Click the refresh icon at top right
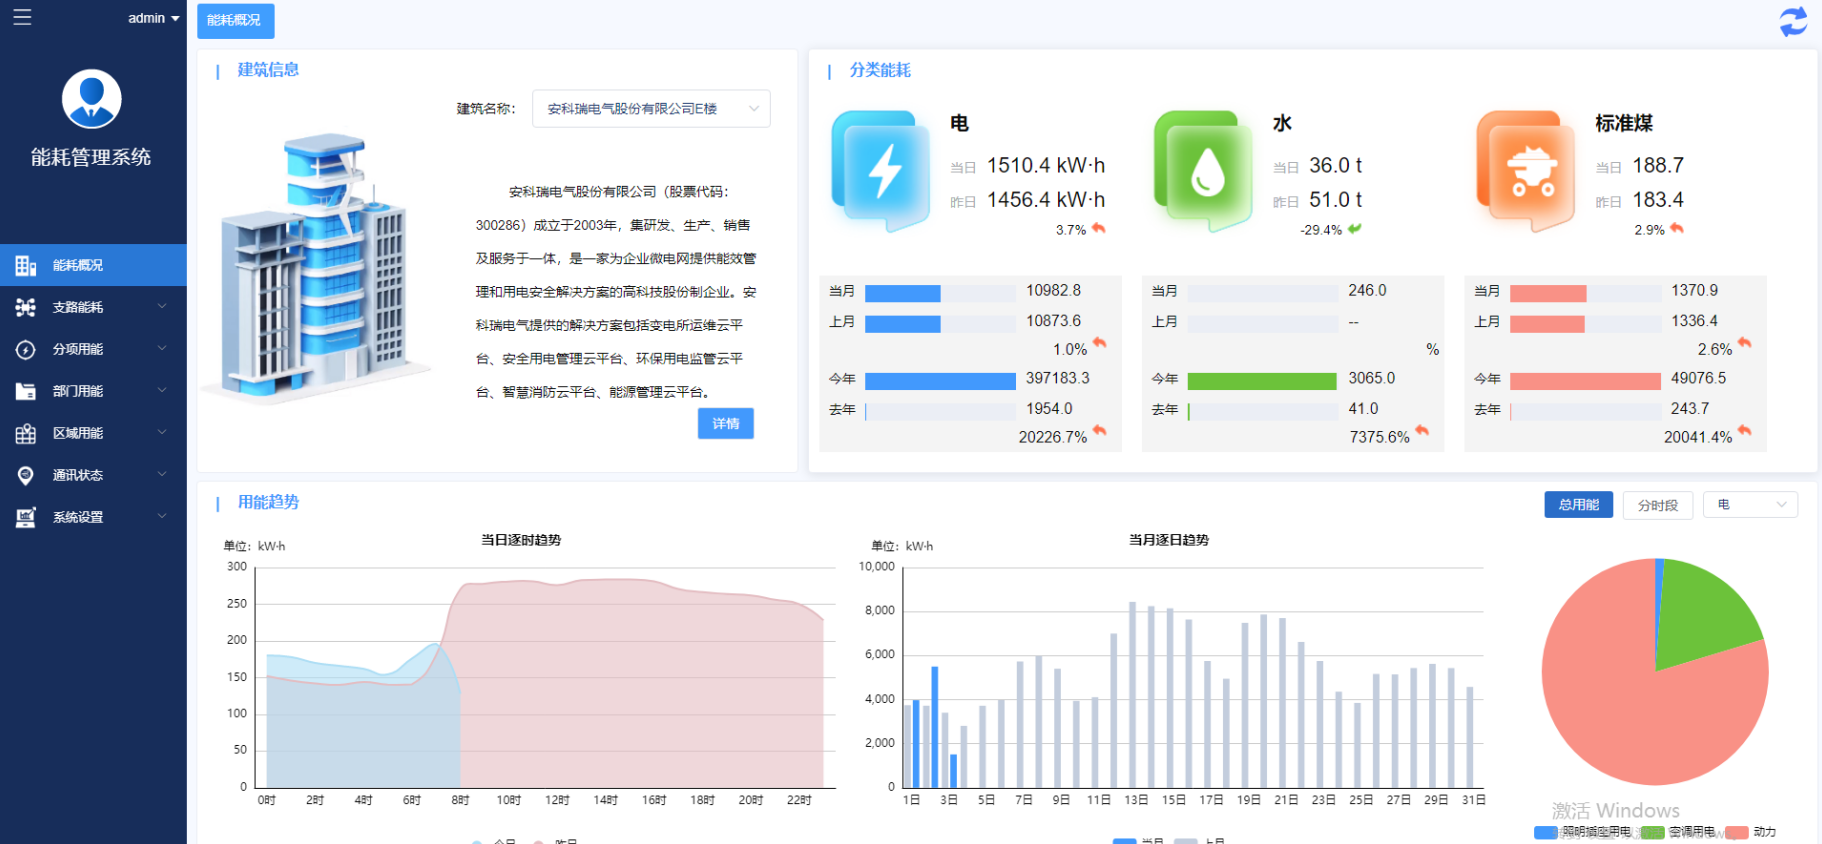Image resolution: width=1822 pixels, height=844 pixels. coord(1794,21)
